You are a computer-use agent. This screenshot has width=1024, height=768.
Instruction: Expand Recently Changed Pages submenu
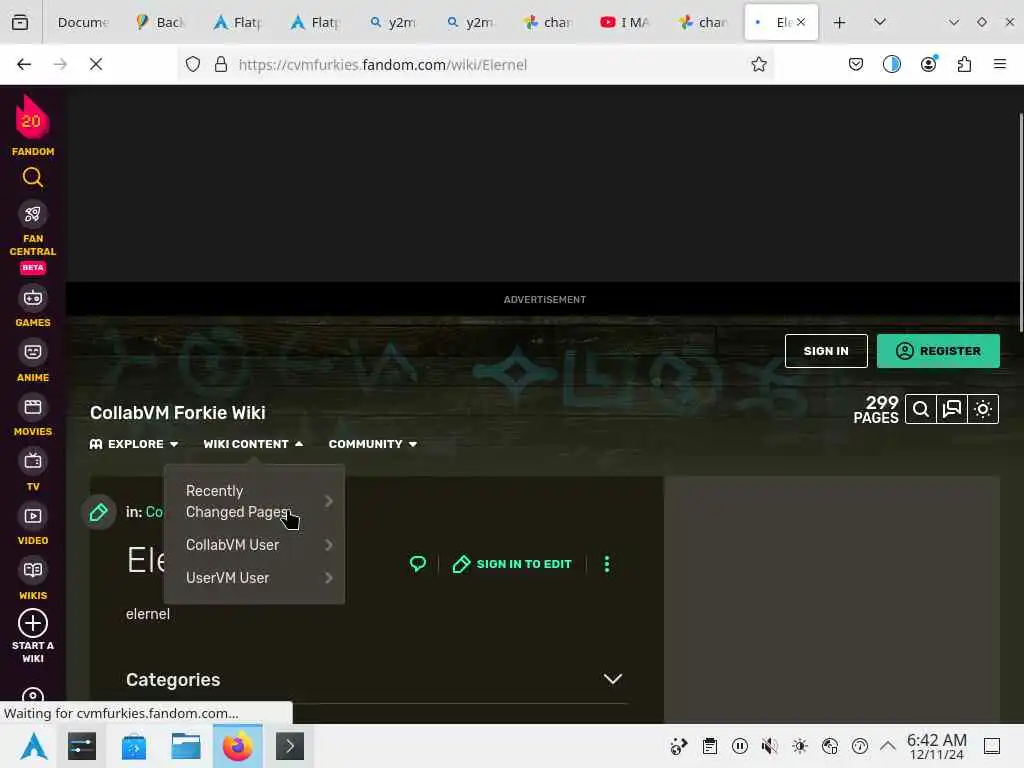[x=255, y=502]
